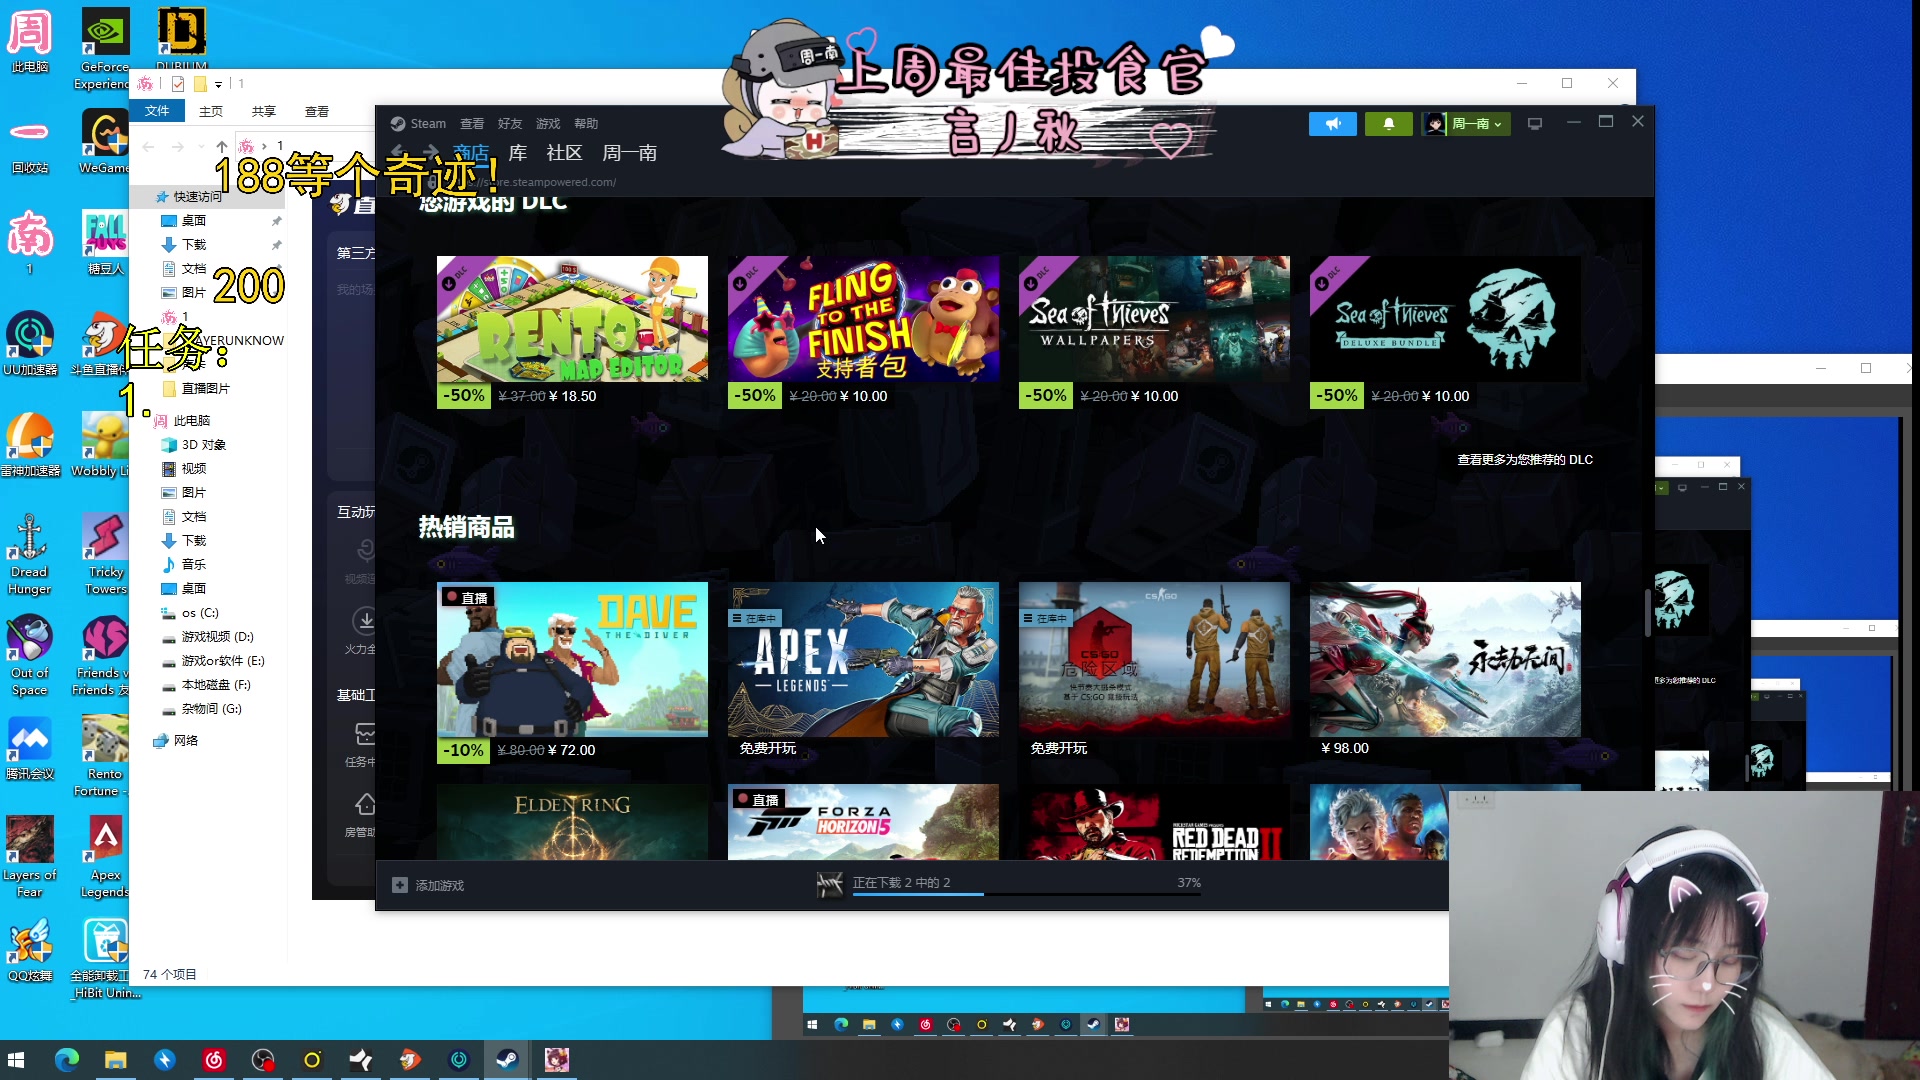Select 网络 in Explorer tree
The height and width of the screenshot is (1080, 1920).
click(x=185, y=741)
